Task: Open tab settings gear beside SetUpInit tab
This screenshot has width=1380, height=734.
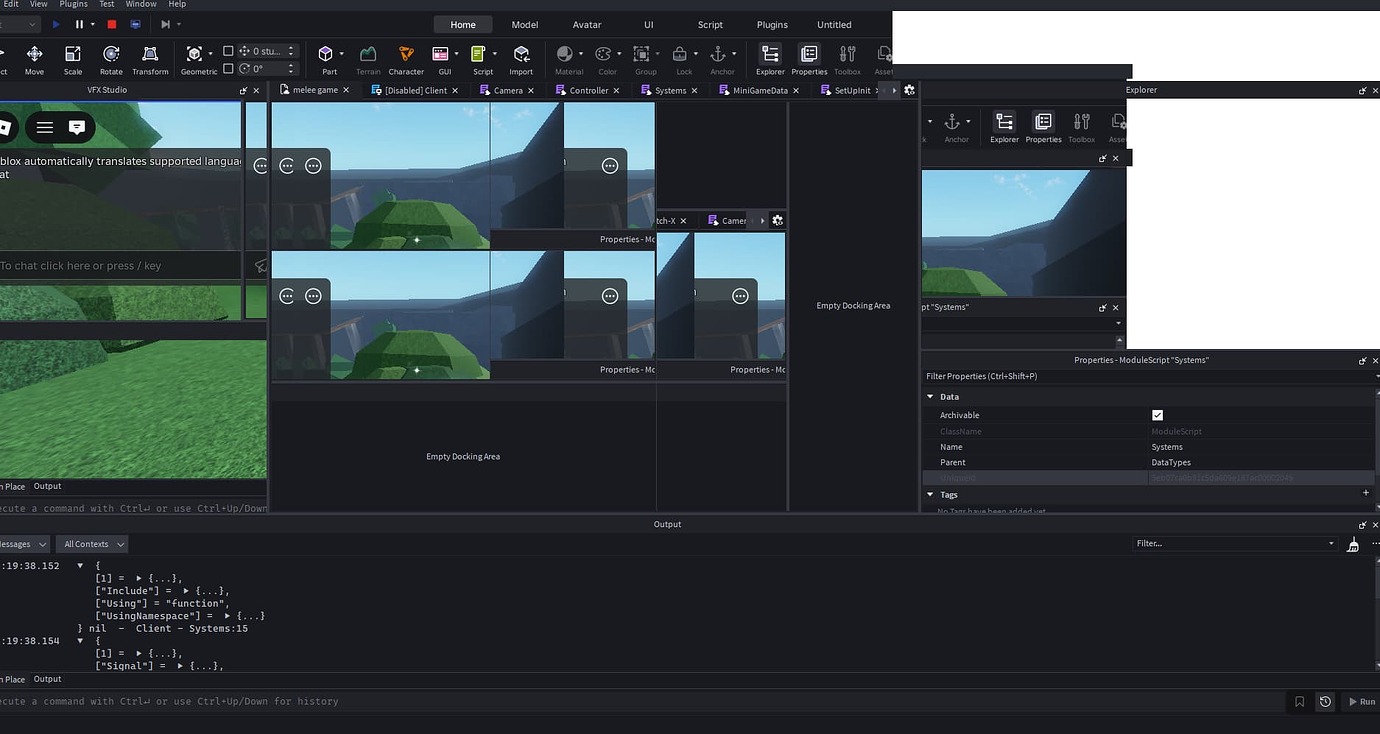Action: click(909, 90)
